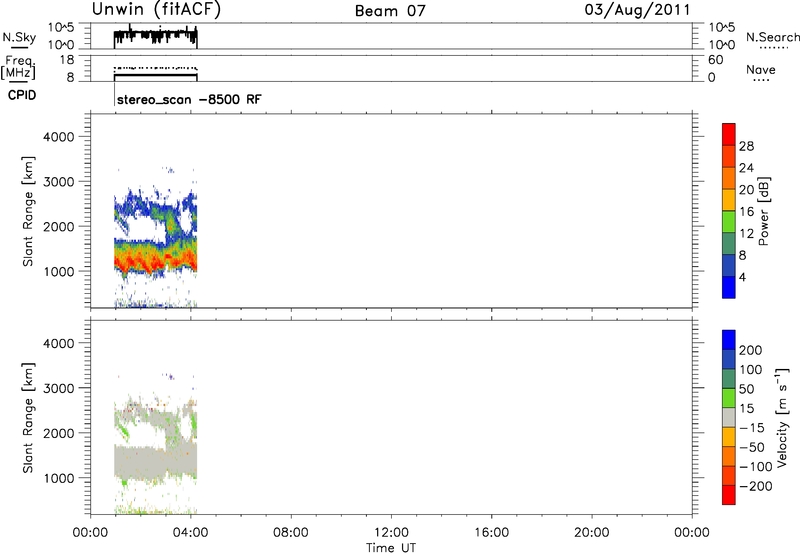Click the date '03/Aug/2011'
This screenshot has width=800, height=554.
point(637,10)
